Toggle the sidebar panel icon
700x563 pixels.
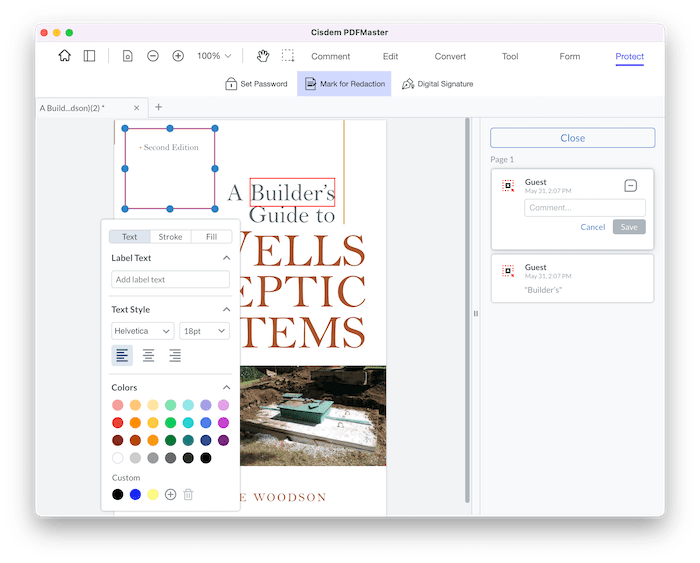(x=89, y=56)
